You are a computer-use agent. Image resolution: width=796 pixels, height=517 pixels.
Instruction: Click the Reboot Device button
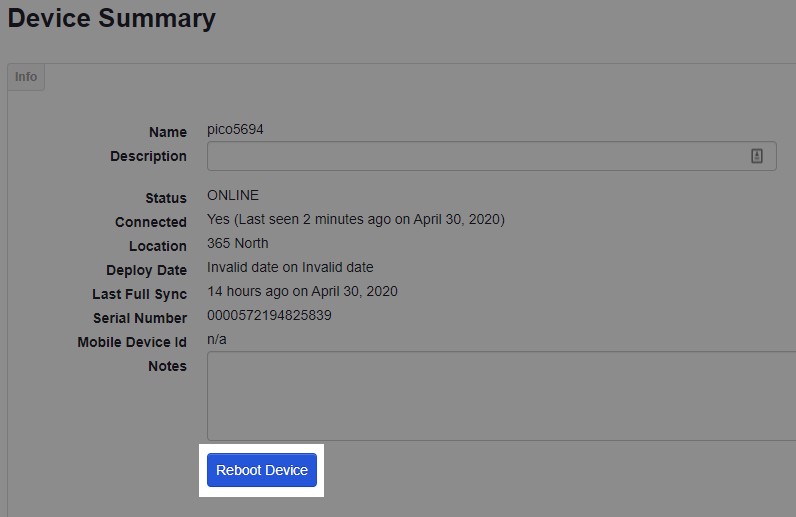click(x=262, y=470)
